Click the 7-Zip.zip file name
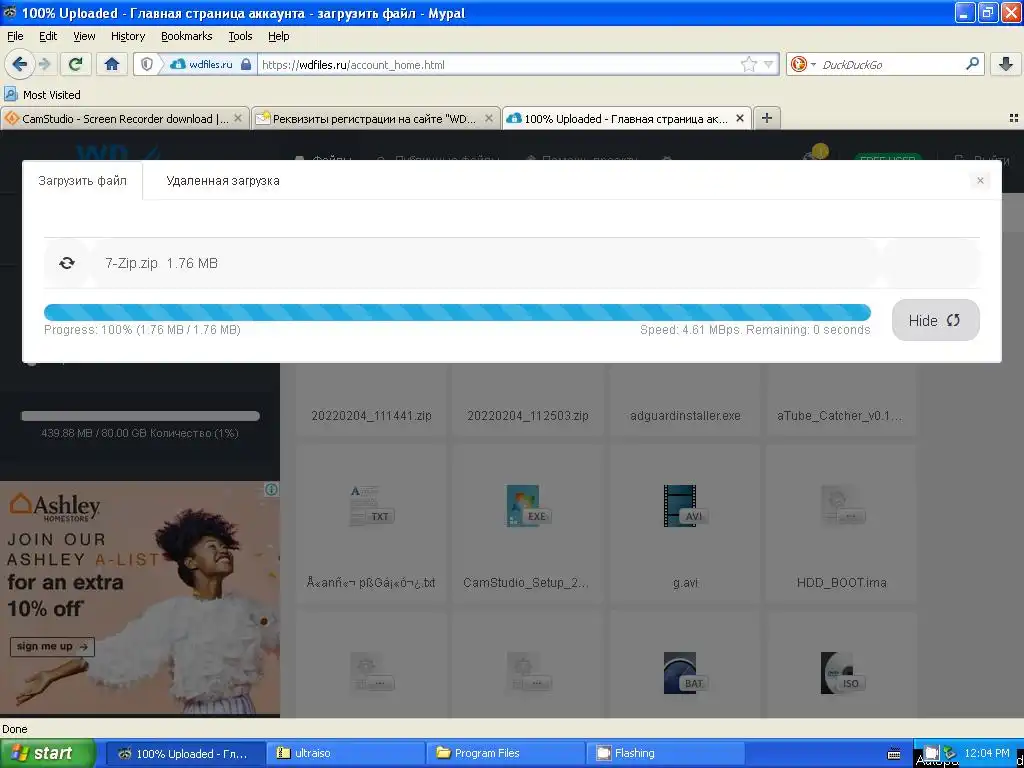The height and width of the screenshot is (768, 1024). click(x=131, y=263)
